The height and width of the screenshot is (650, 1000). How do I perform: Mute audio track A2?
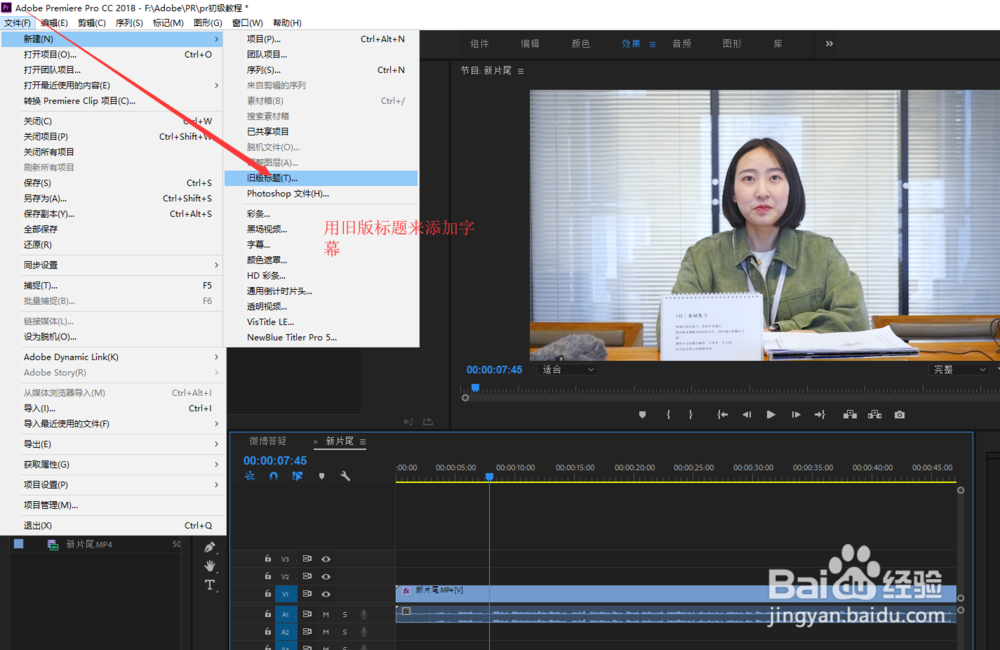pyautogui.click(x=326, y=632)
